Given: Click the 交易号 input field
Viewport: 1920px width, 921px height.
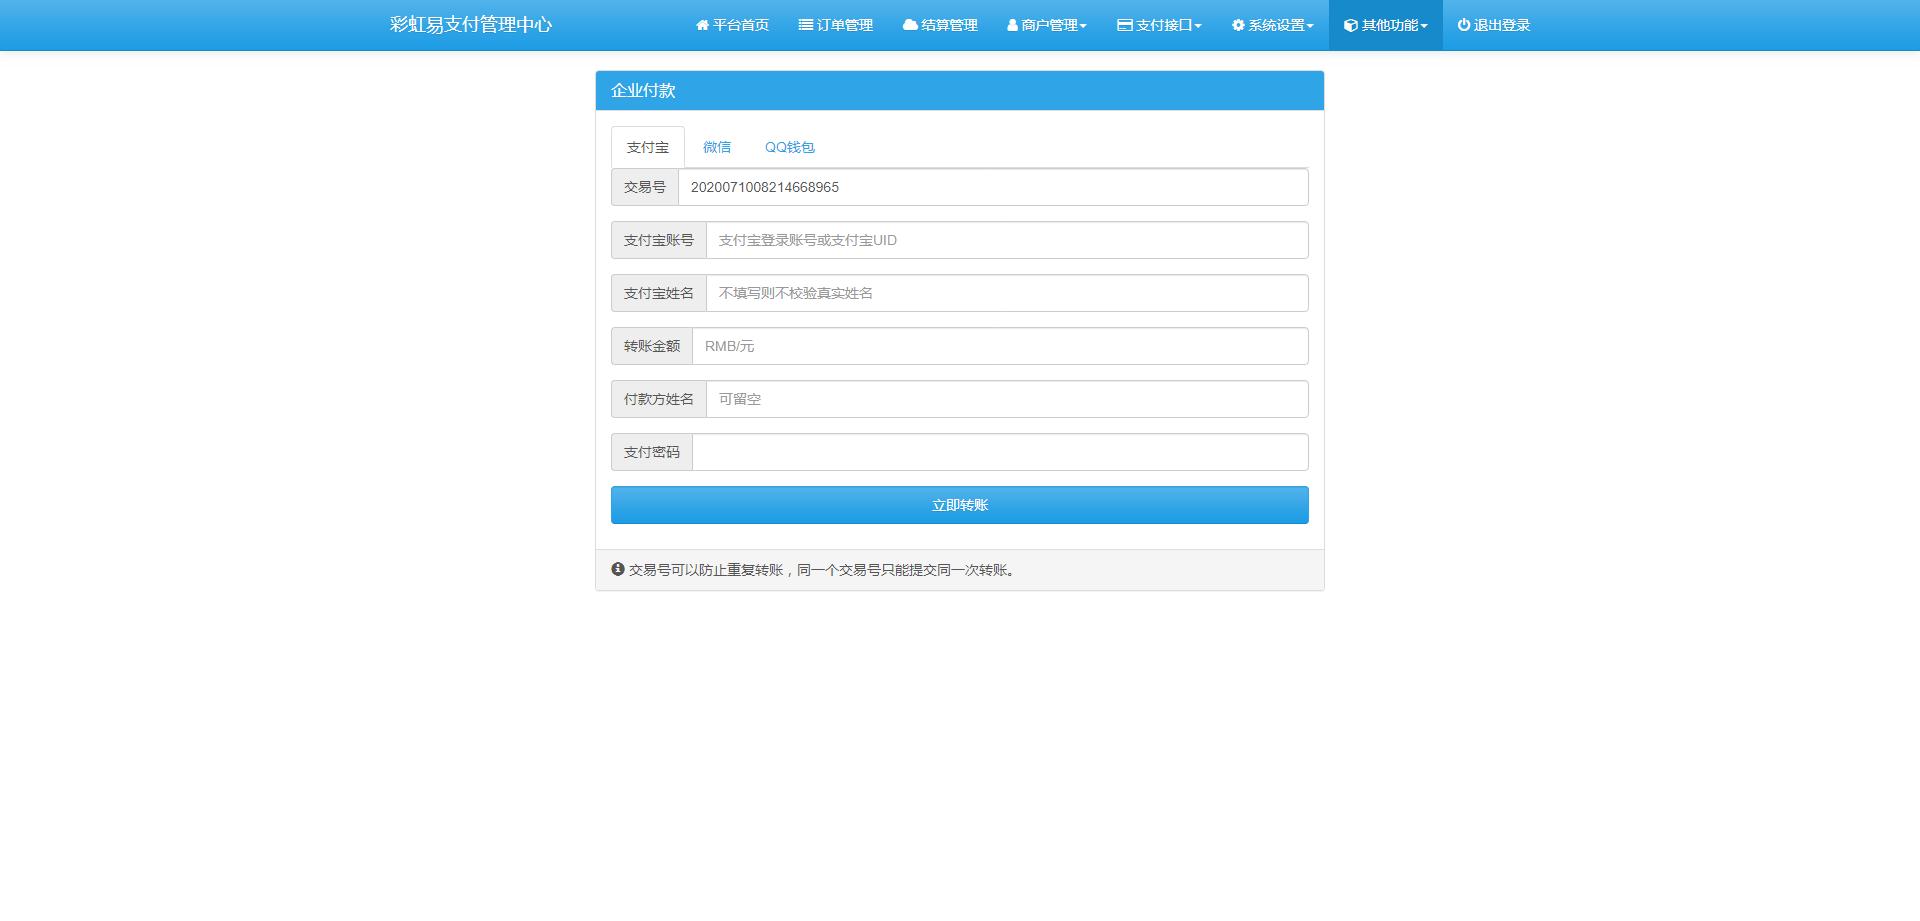Looking at the screenshot, I should (x=992, y=187).
